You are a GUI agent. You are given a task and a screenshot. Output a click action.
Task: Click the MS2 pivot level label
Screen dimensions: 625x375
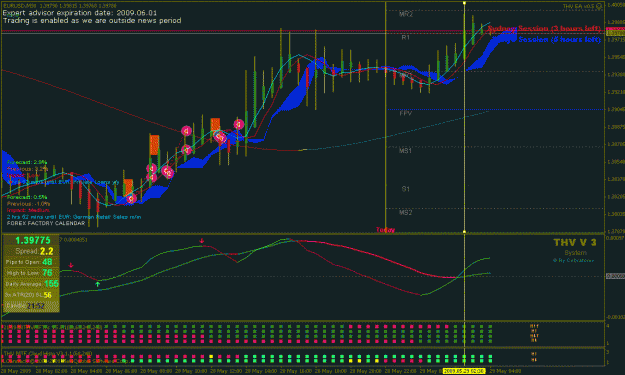click(x=405, y=213)
